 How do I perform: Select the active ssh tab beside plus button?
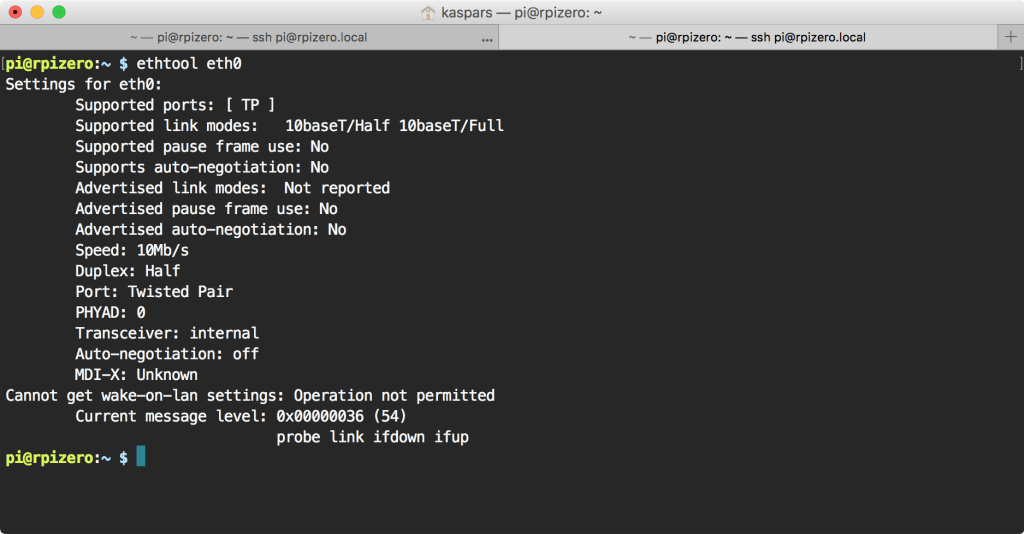click(x=748, y=37)
